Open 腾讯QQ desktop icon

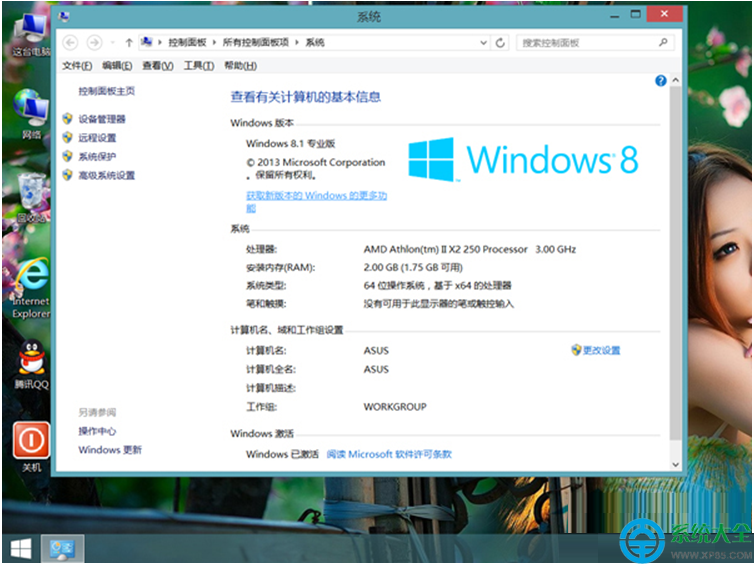(31, 365)
